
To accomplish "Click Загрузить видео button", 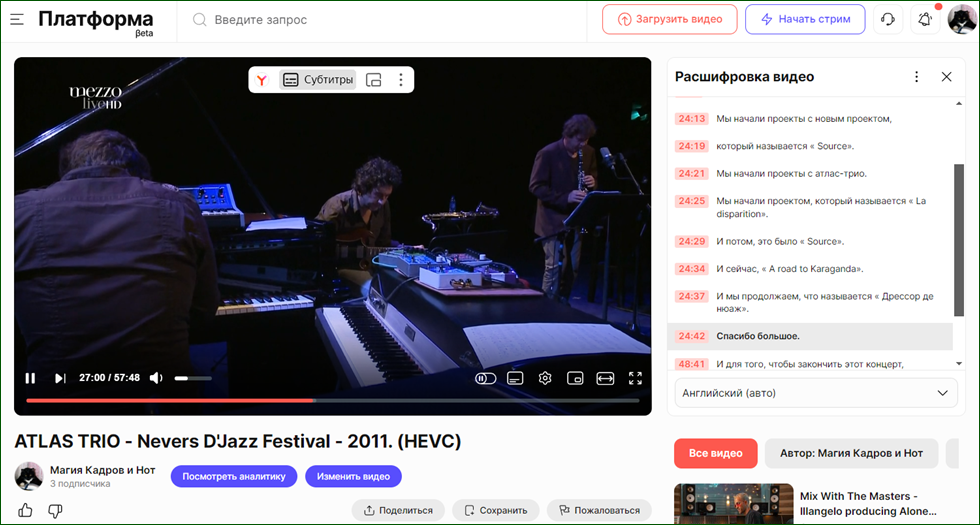I will [x=669, y=19].
